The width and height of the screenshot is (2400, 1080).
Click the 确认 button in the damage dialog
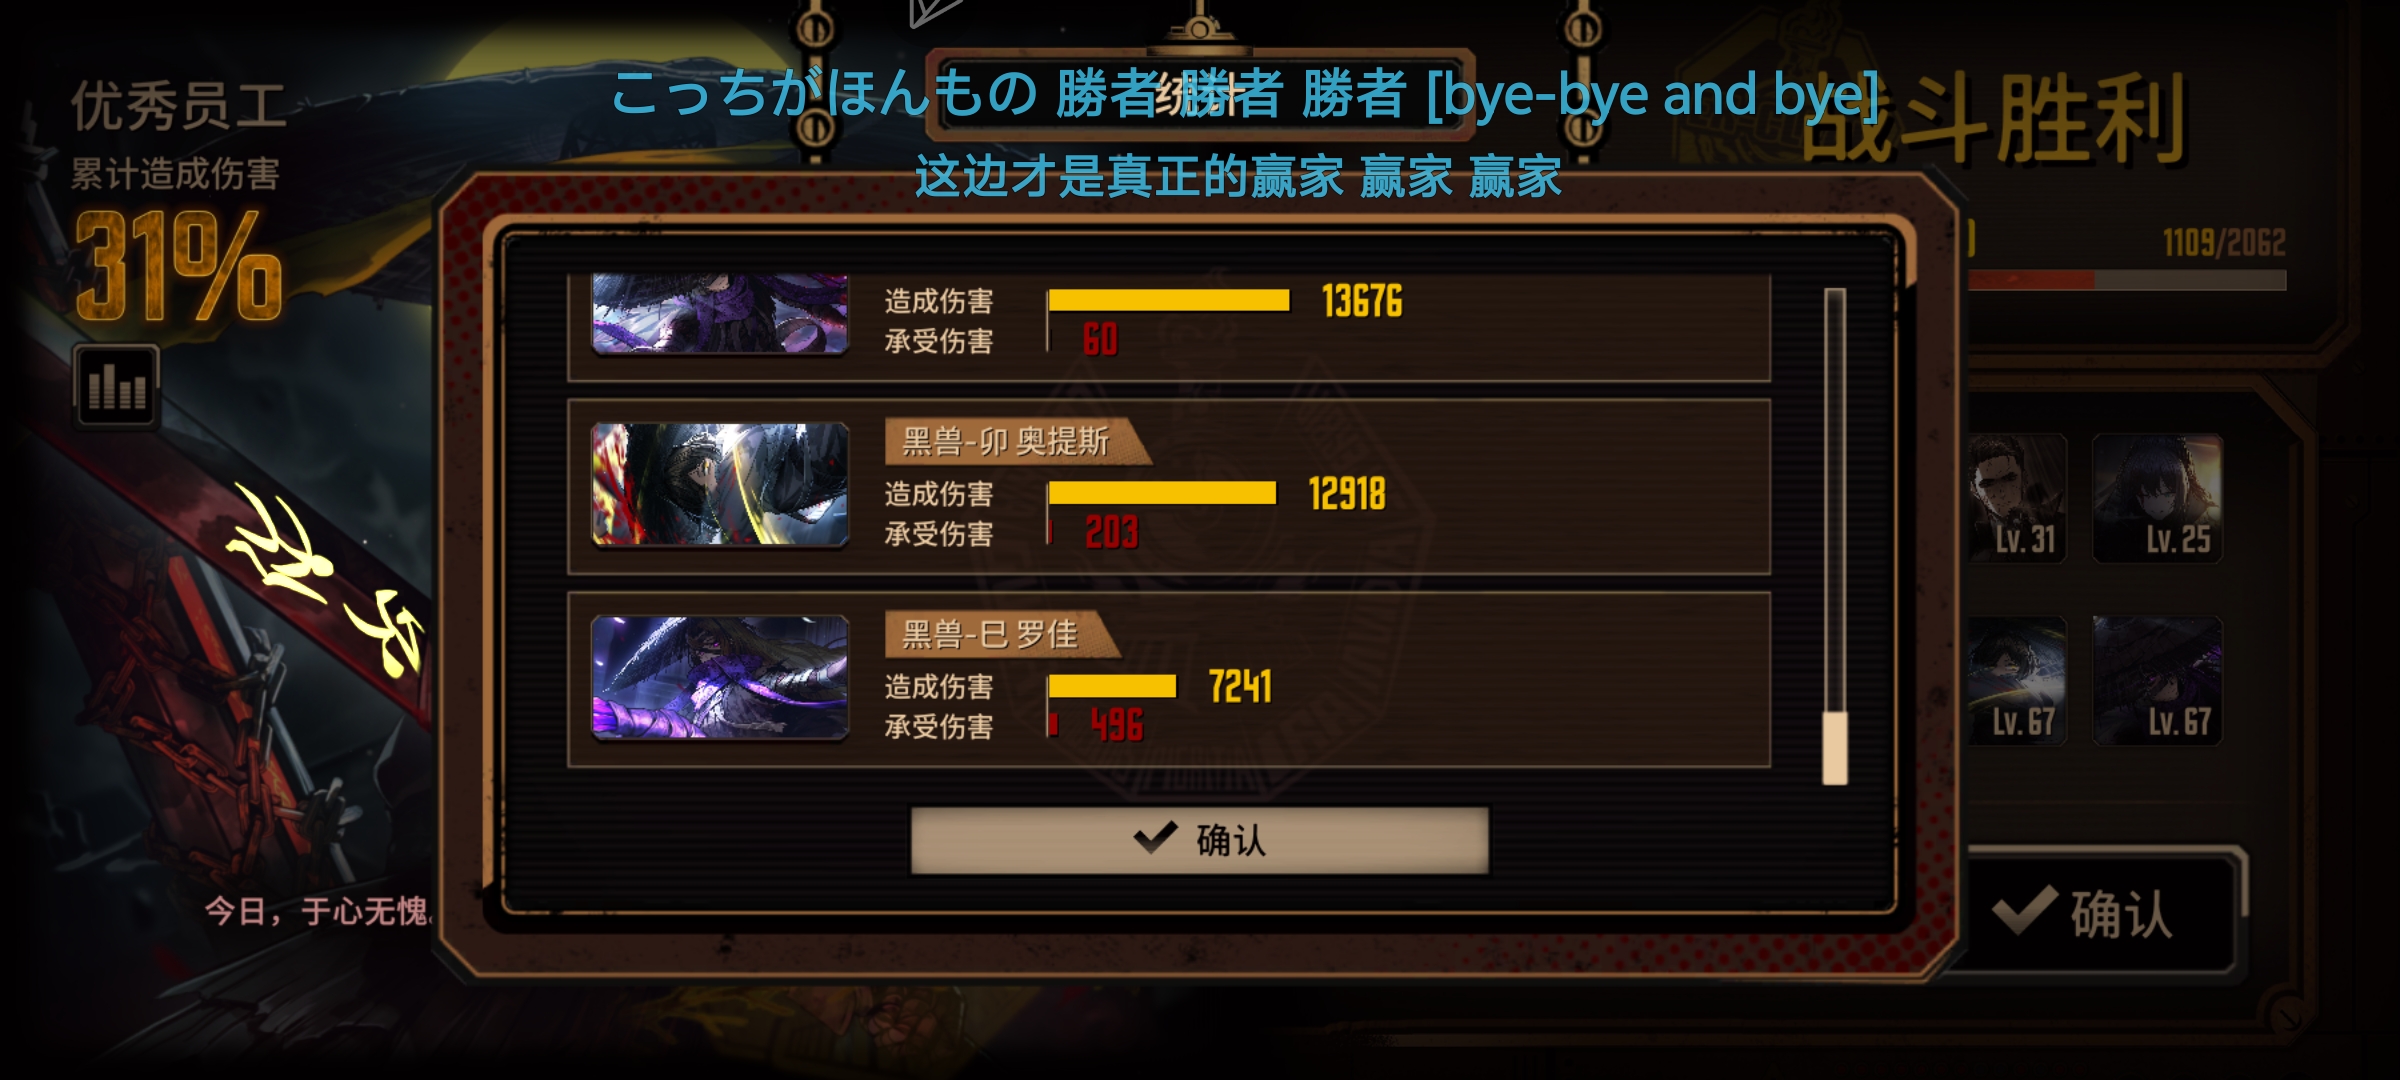1199,840
